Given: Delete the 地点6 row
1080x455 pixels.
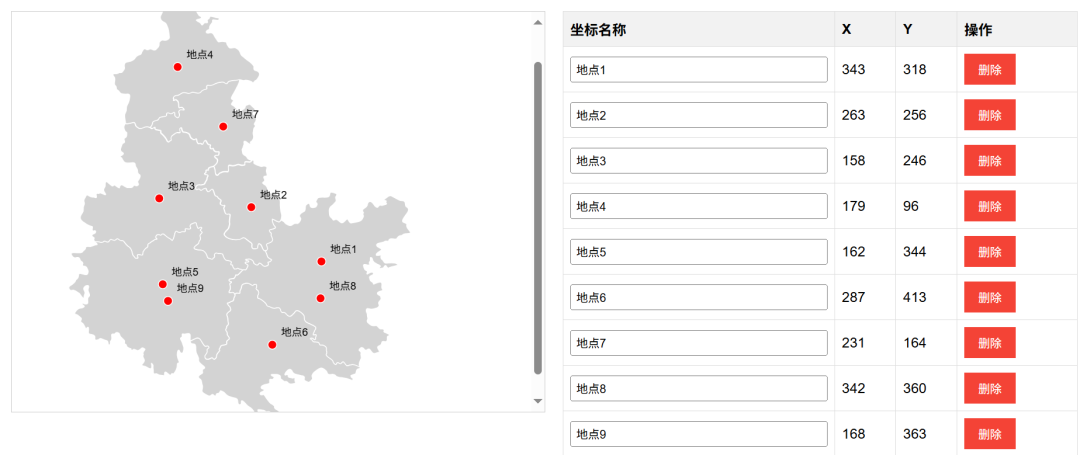Looking at the screenshot, I should (x=990, y=297).
